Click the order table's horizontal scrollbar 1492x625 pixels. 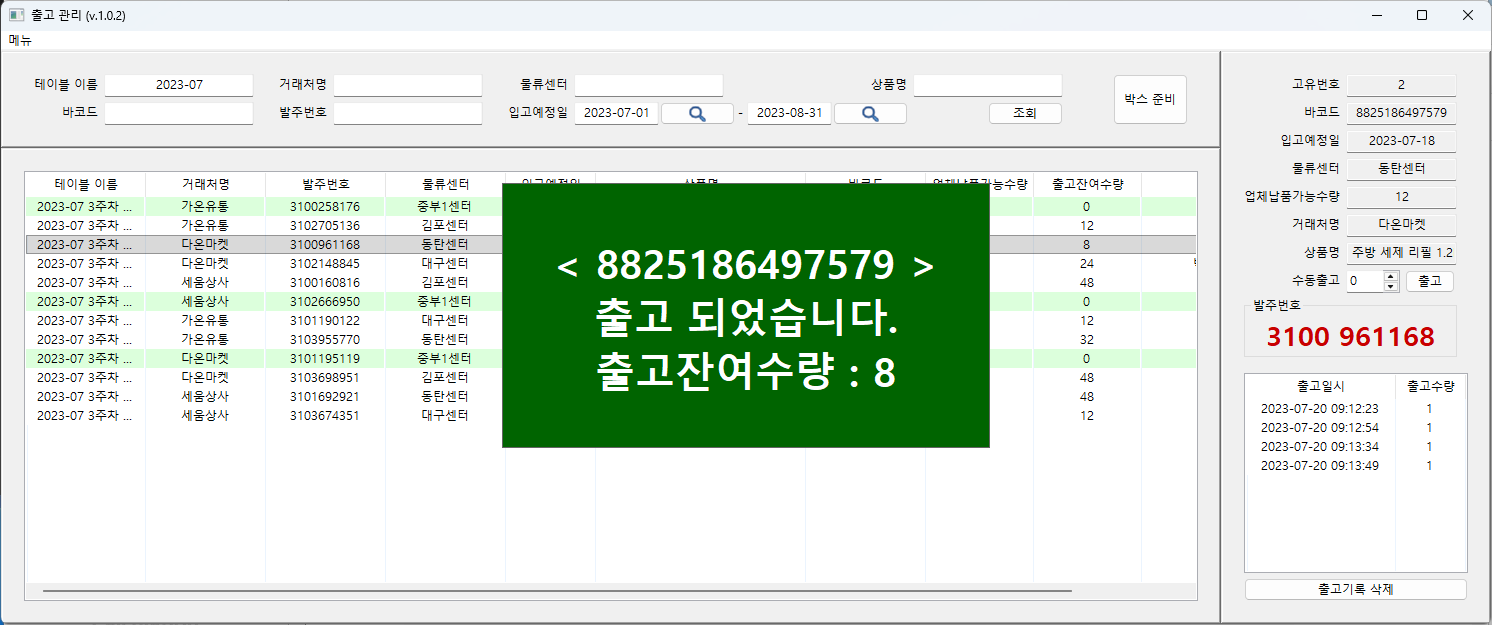(557, 591)
